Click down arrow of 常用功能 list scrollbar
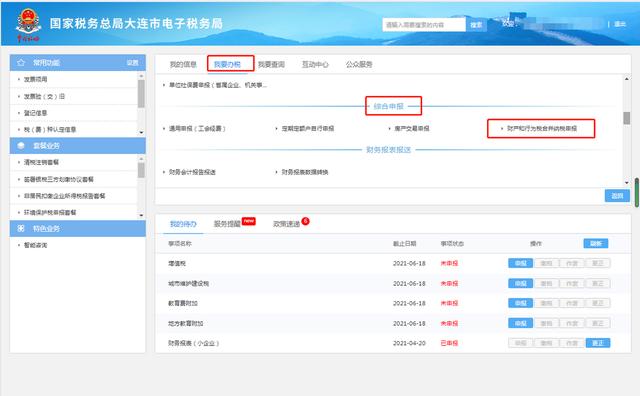Viewport: 640px width, 396px height. coord(141,133)
